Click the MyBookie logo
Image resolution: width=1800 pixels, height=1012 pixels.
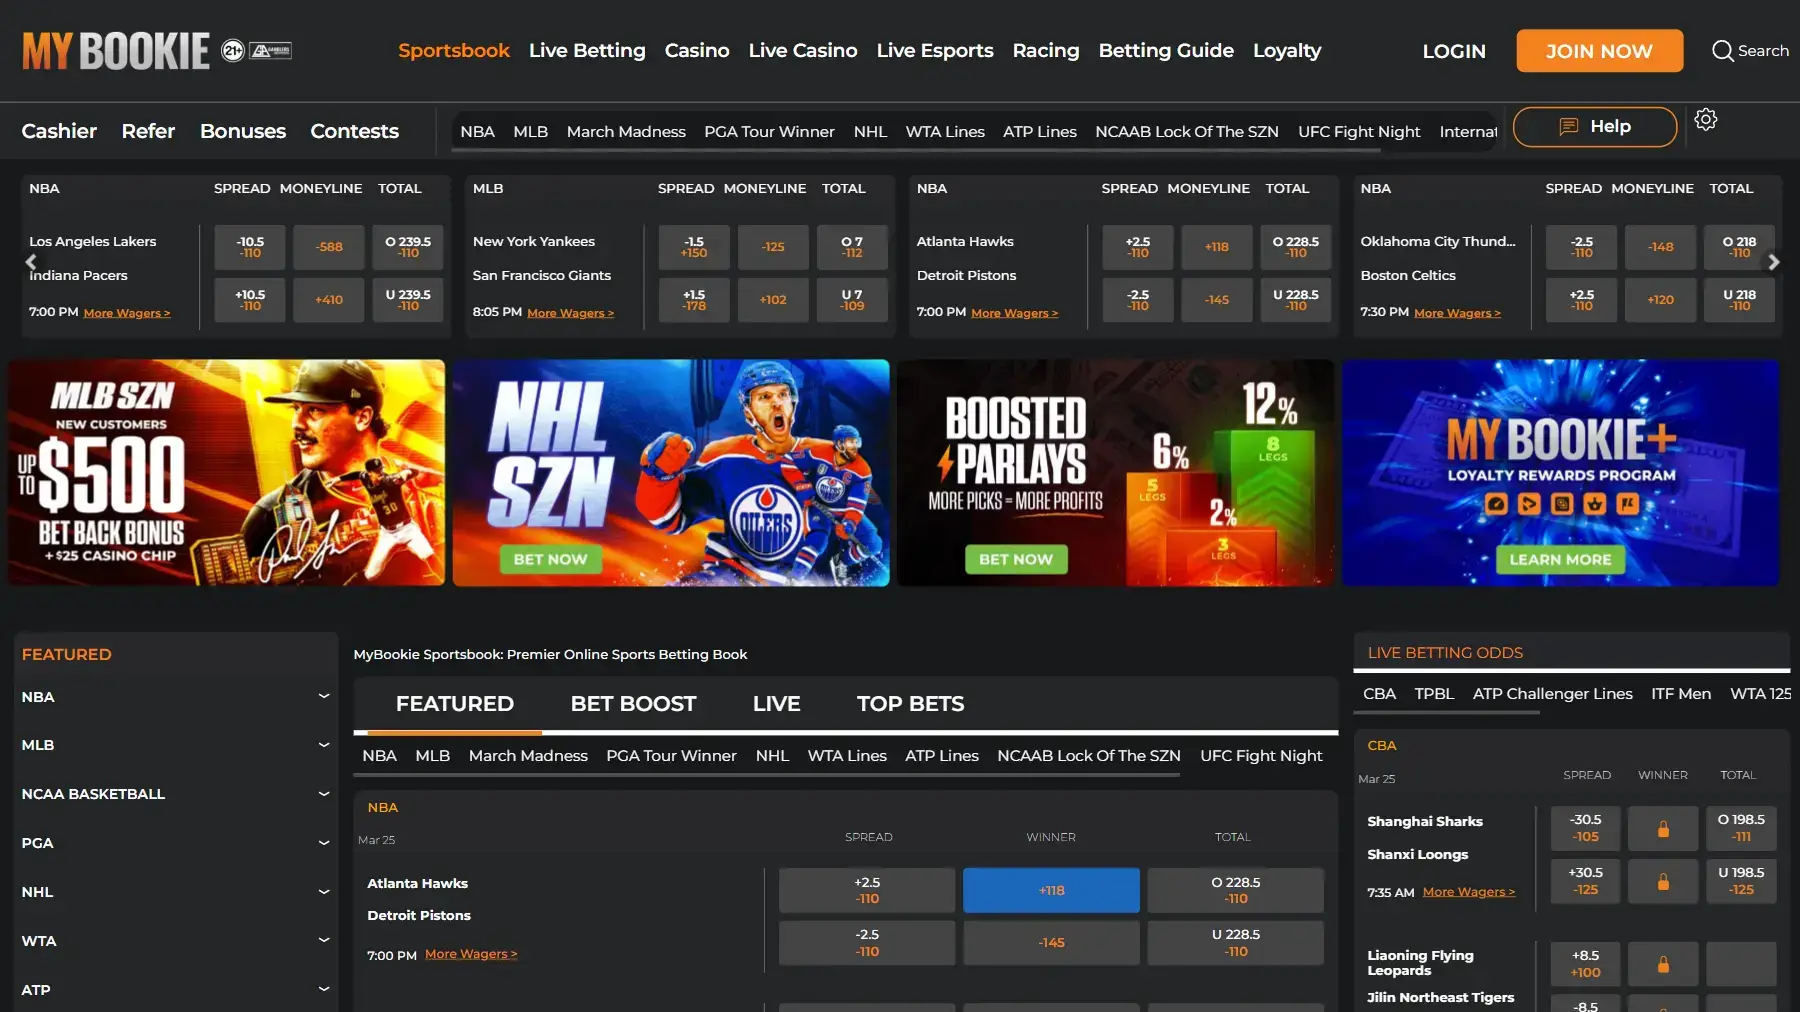(x=116, y=51)
